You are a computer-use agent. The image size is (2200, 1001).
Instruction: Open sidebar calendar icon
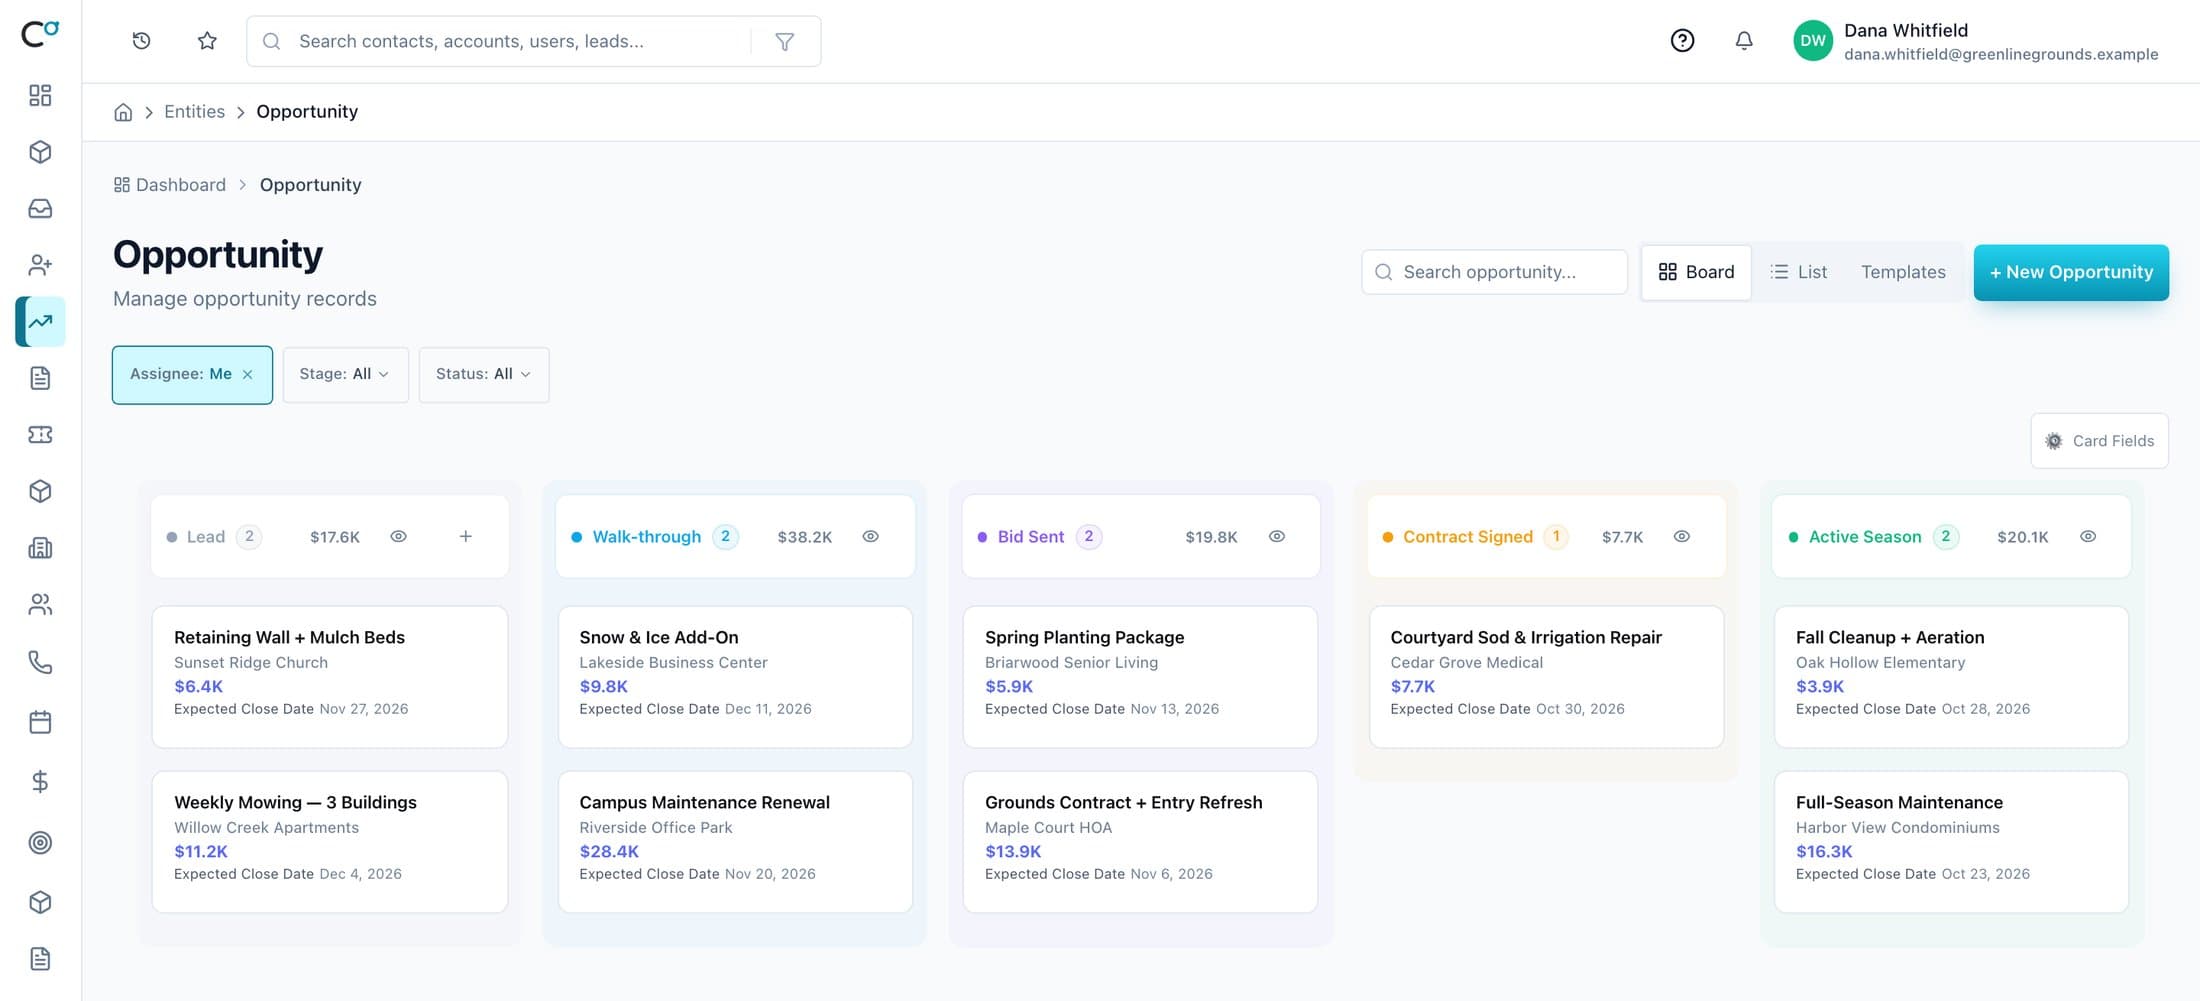40,722
